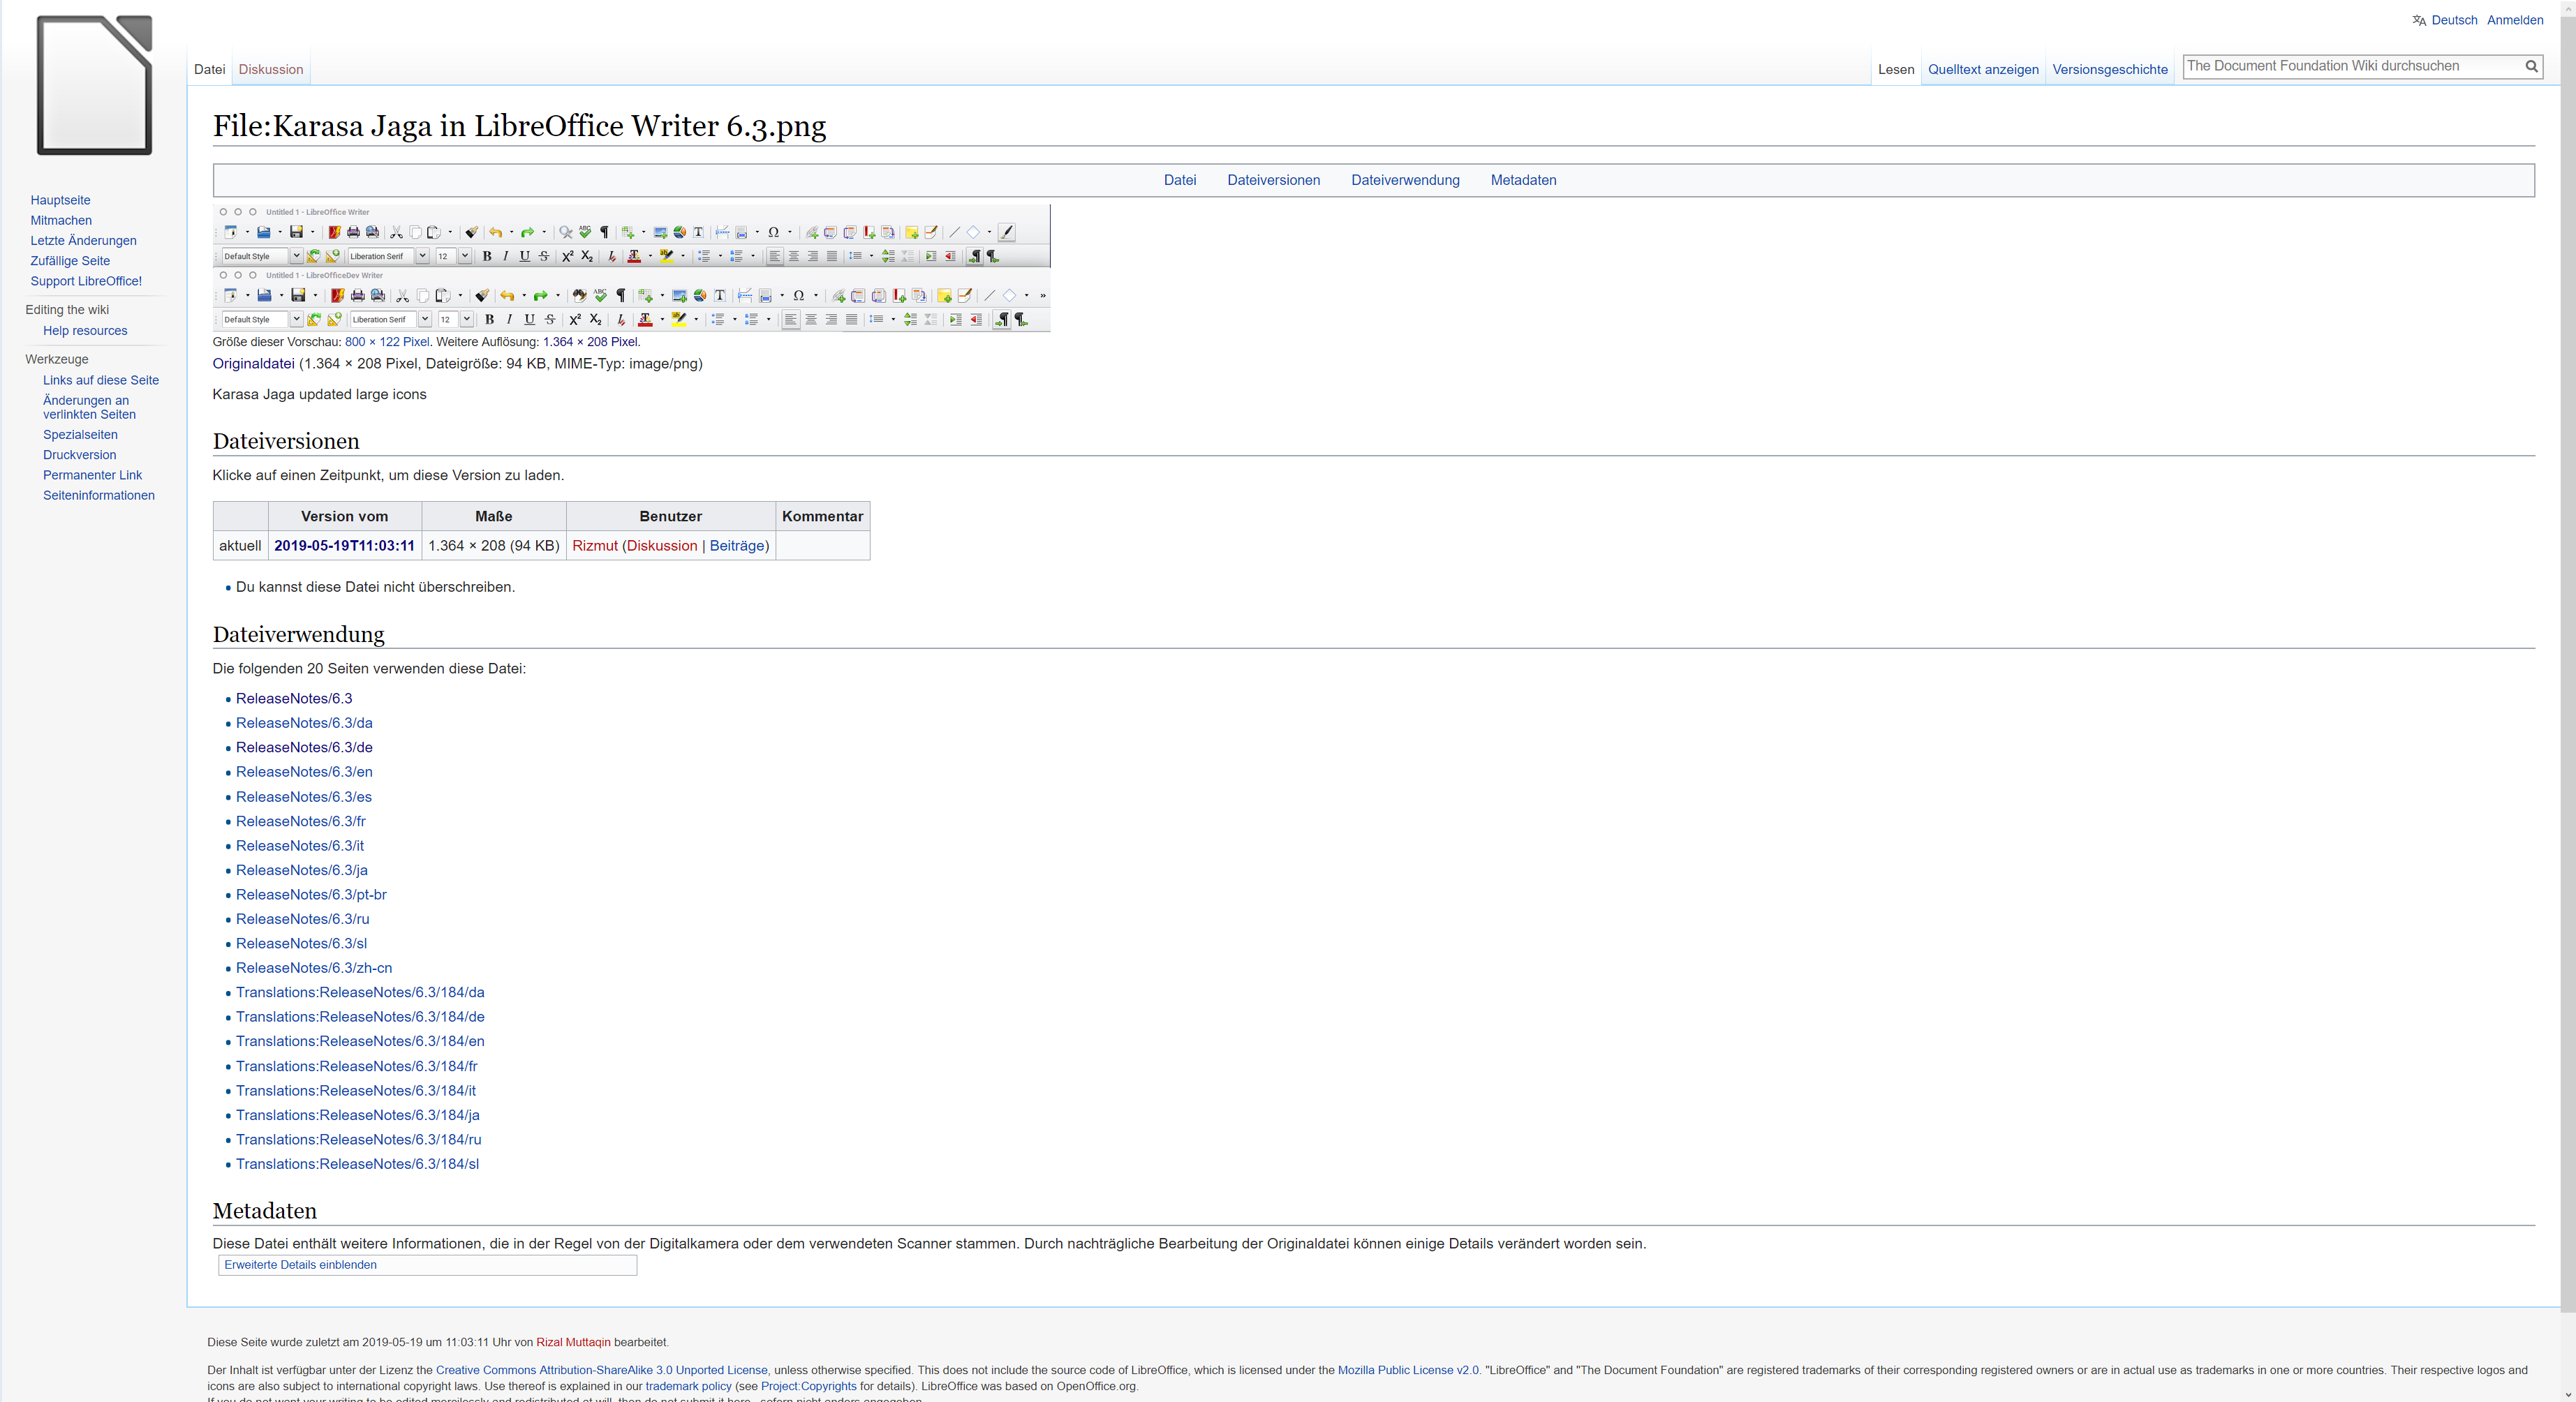This screenshot has height=1402, width=2576.
Task: Open ReleaseNotes/6.3/ja
Action: 302,870
